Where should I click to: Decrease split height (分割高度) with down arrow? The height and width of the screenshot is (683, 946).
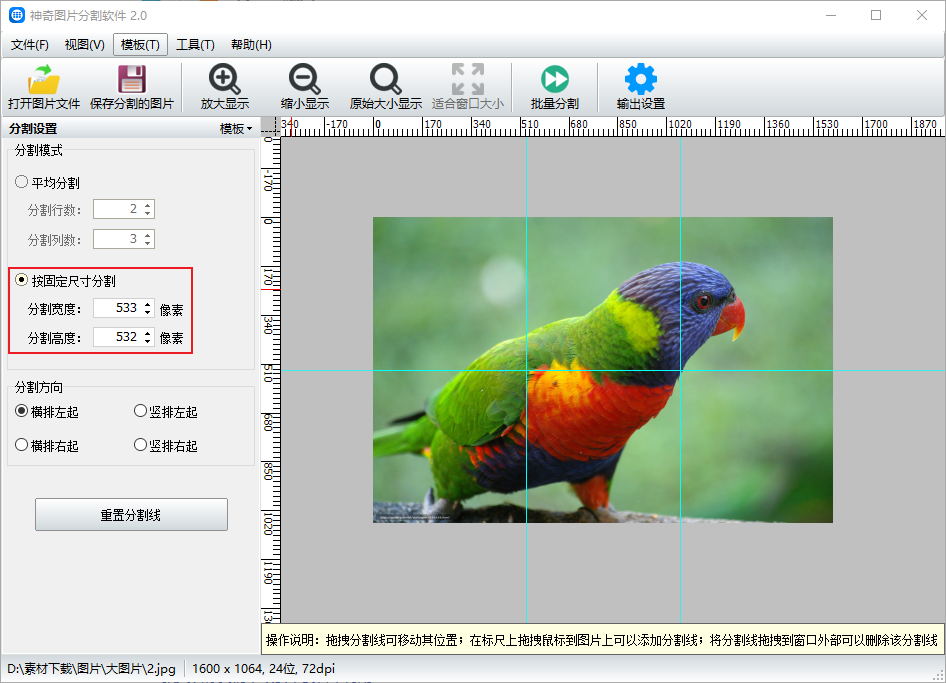coord(148,342)
